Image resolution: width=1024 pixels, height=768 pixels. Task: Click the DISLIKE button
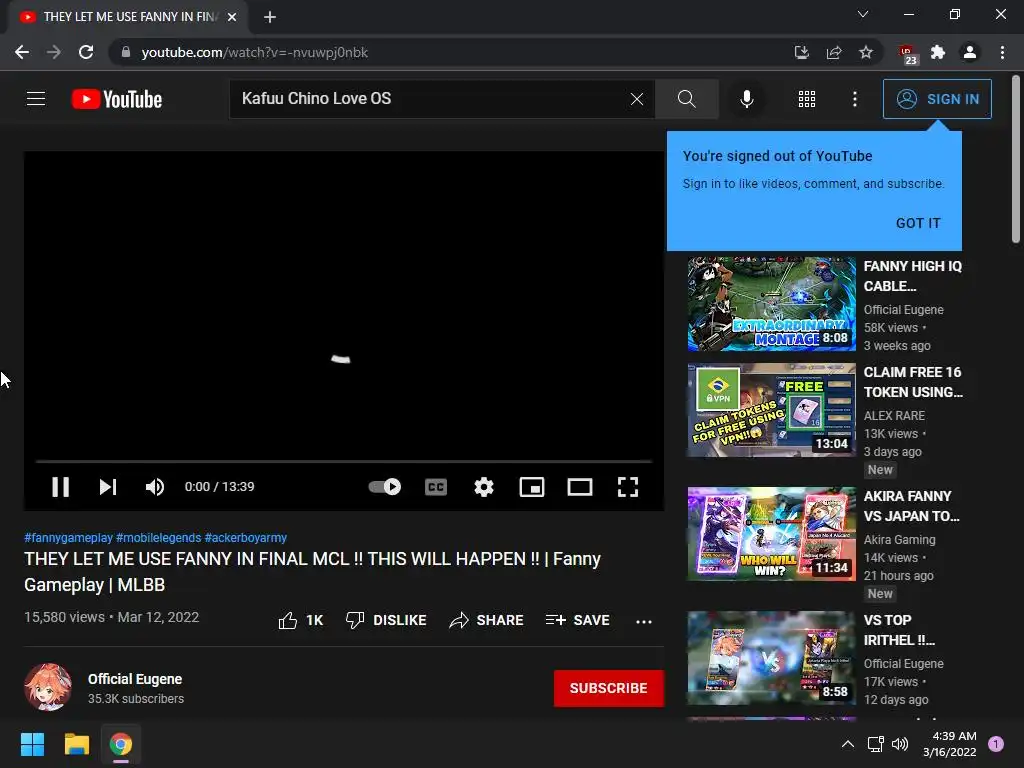[386, 620]
